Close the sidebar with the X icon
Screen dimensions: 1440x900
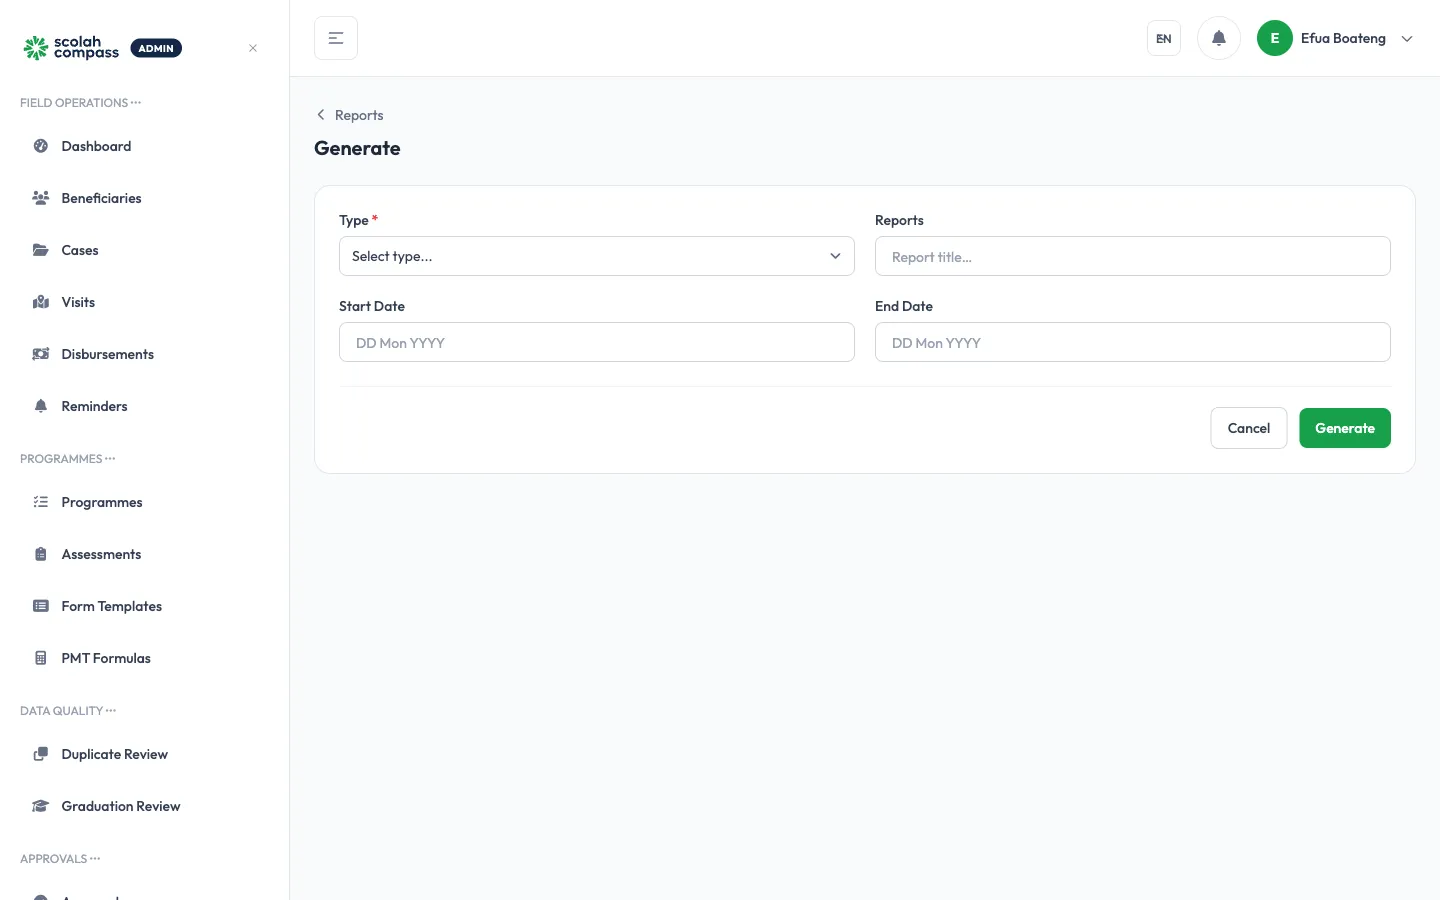(x=253, y=48)
